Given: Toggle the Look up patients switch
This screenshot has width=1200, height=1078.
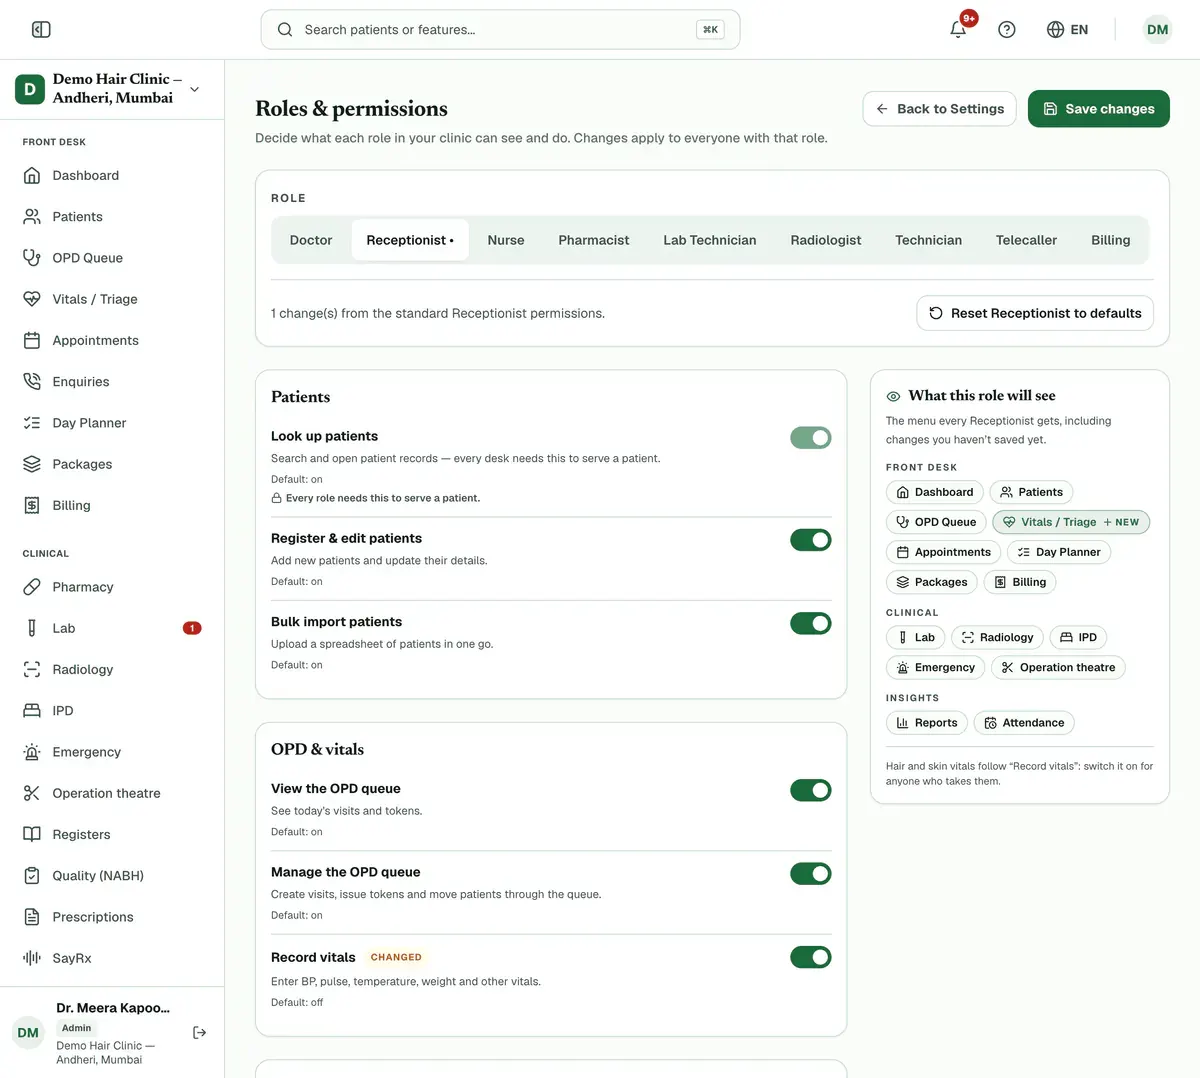Looking at the screenshot, I should pos(811,437).
